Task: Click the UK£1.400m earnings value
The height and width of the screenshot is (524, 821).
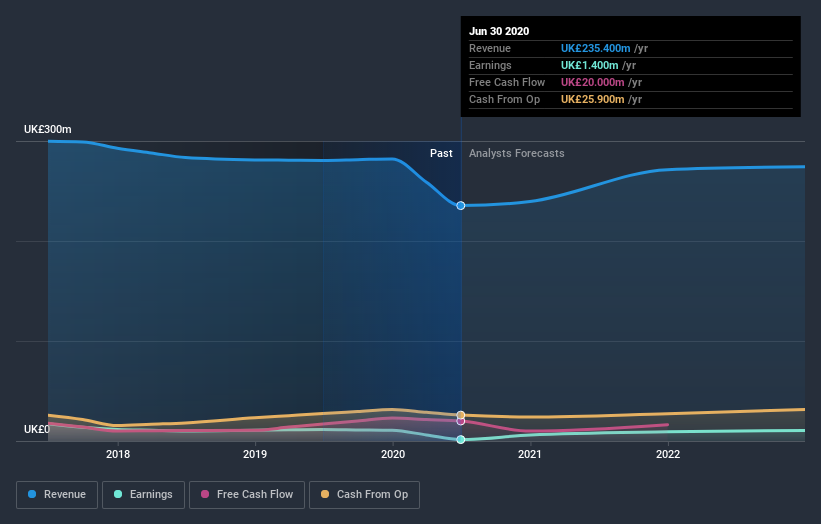Action: coord(590,65)
